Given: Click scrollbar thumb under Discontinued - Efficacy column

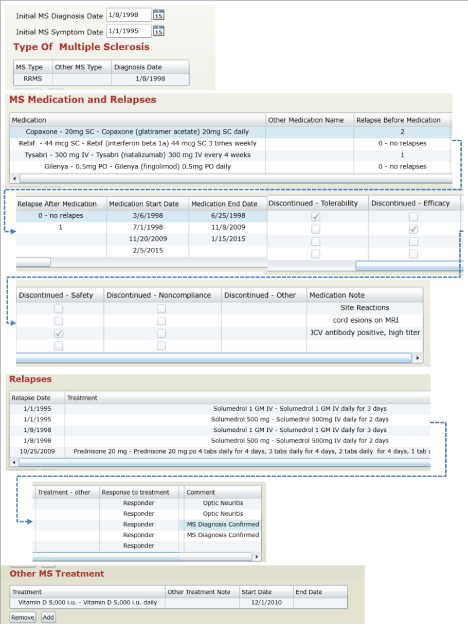Looking at the screenshot, I should coord(408,265).
